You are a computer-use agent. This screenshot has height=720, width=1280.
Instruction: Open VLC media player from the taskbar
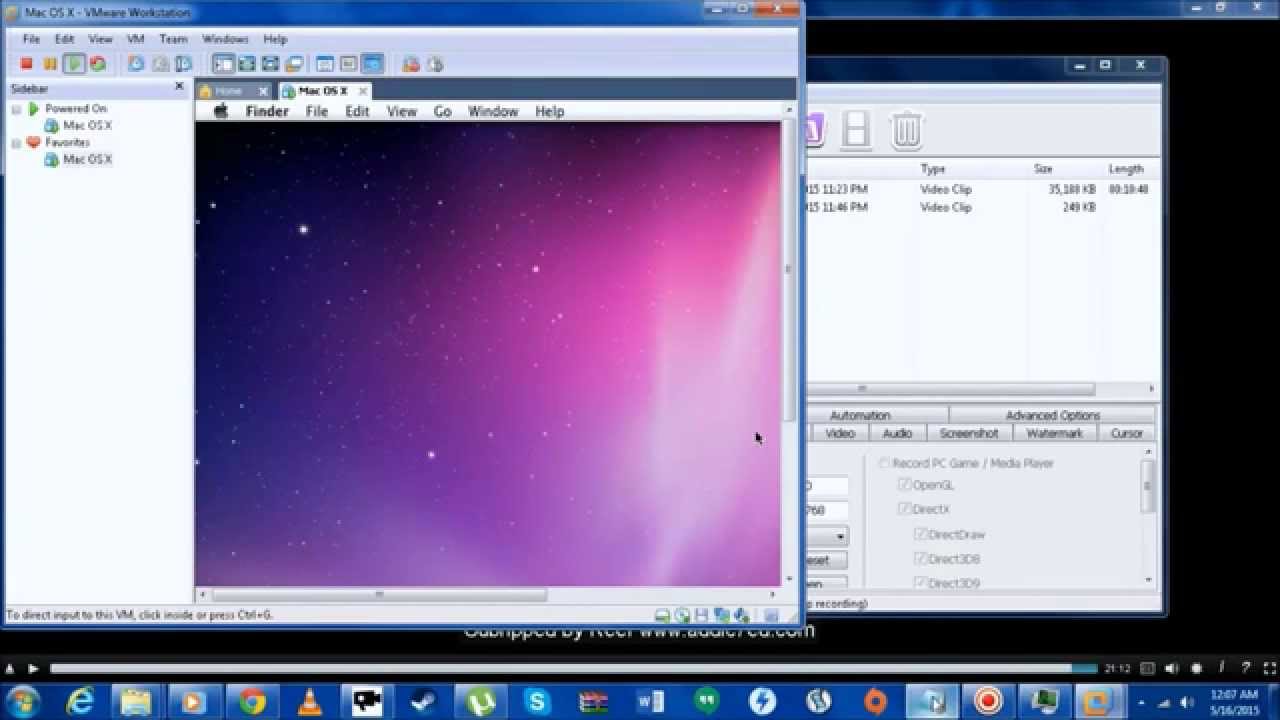pyautogui.click(x=309, y=701)
